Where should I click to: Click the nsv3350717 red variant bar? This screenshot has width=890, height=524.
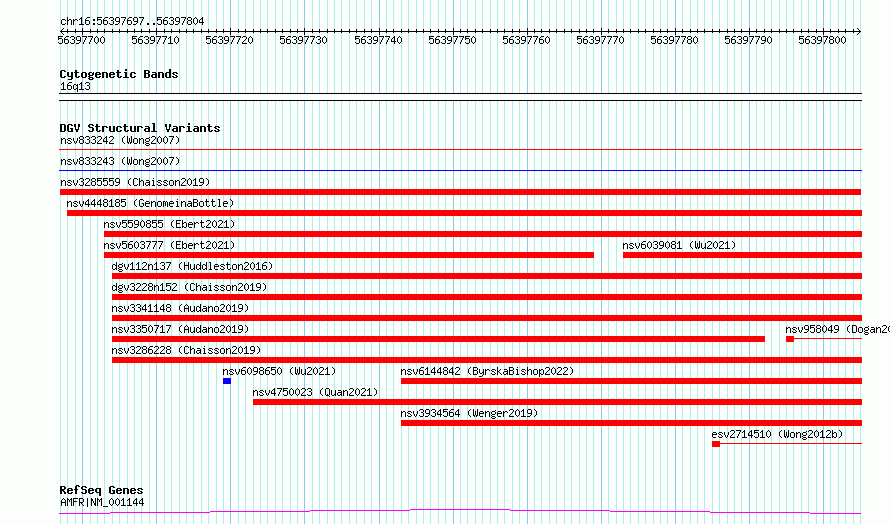coord(438,339)
